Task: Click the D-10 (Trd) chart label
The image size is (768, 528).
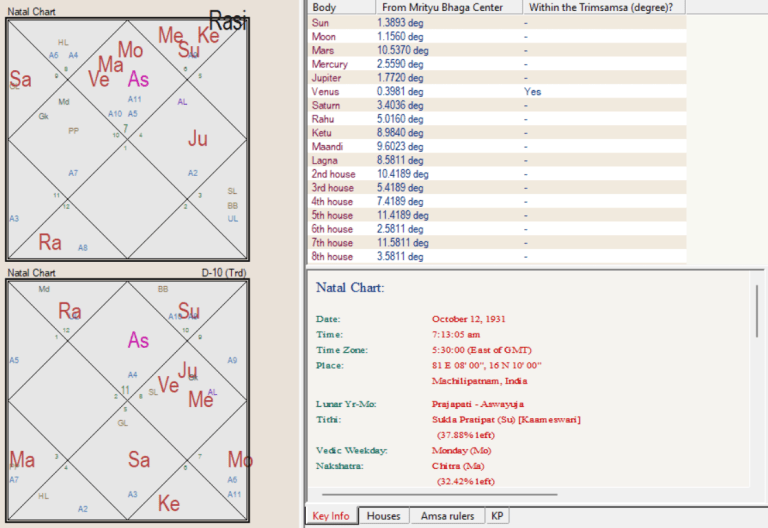Action: [224, 272]
